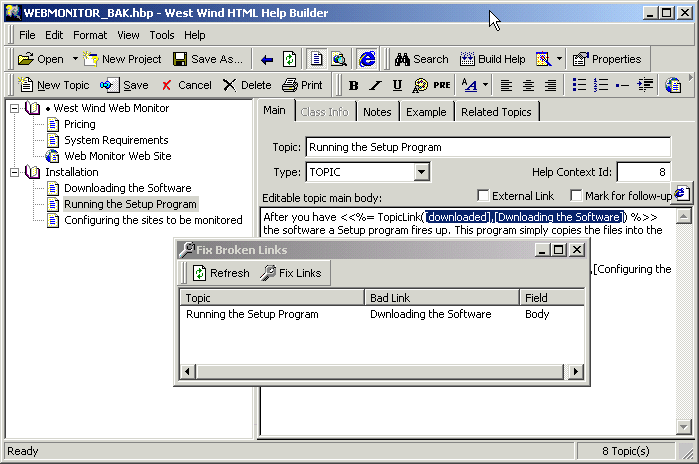Screen dimensions: 699x464
Task: Click the Search binoculars button
Action: tap(421, 59)
